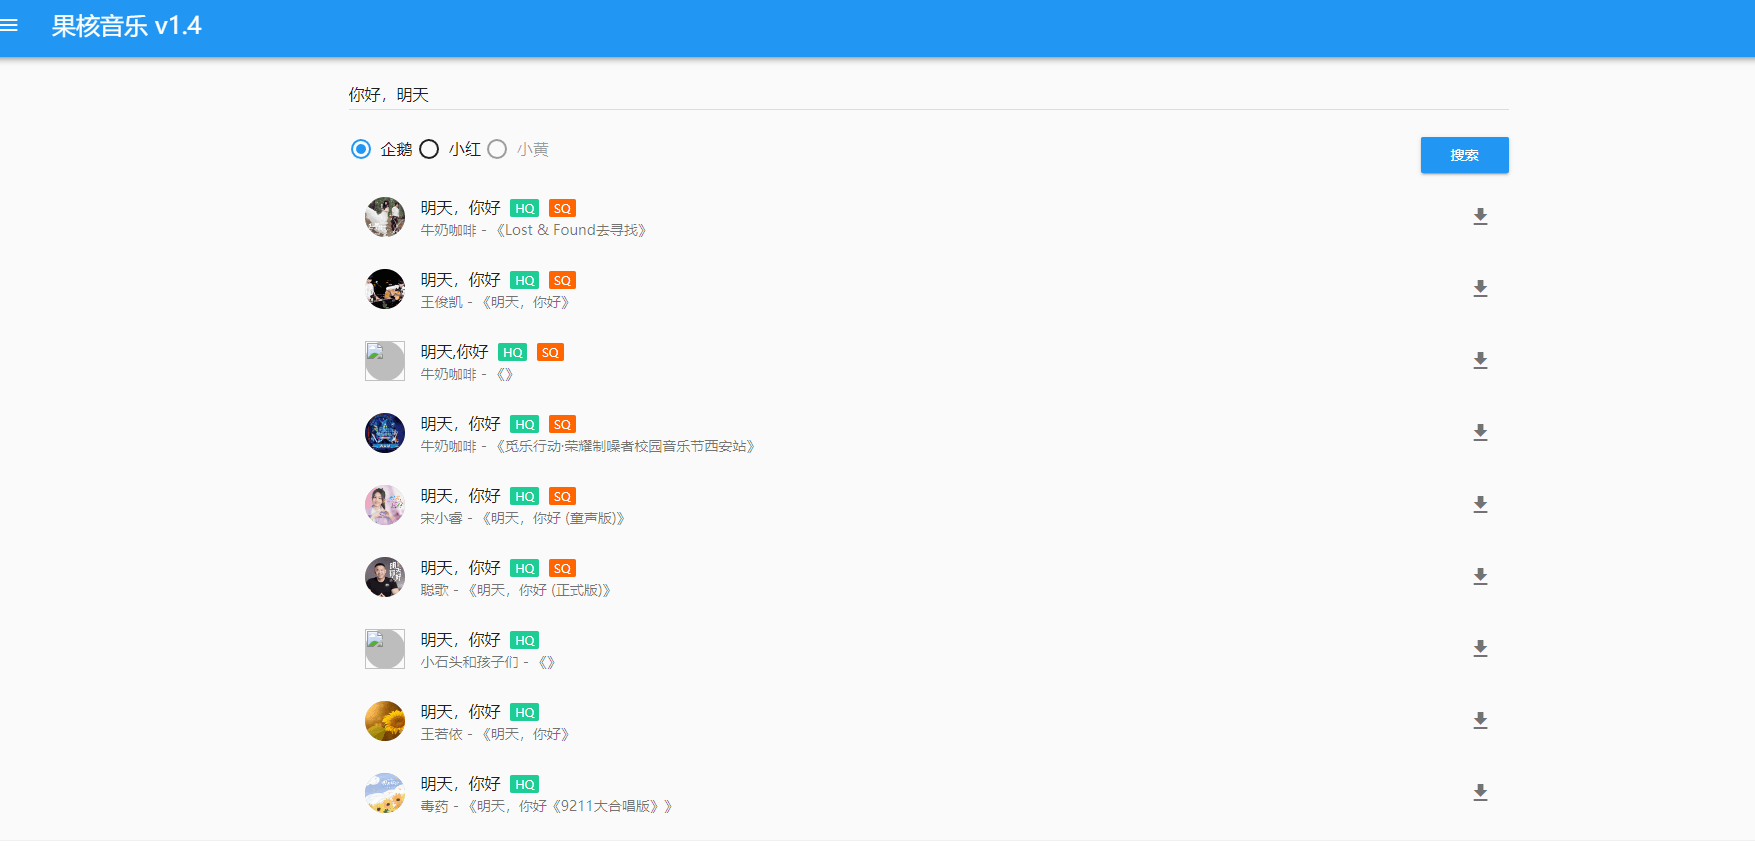The image size is (1755, 857).
Task: Select the 小红 radio button
Action: tap(429, 149)
